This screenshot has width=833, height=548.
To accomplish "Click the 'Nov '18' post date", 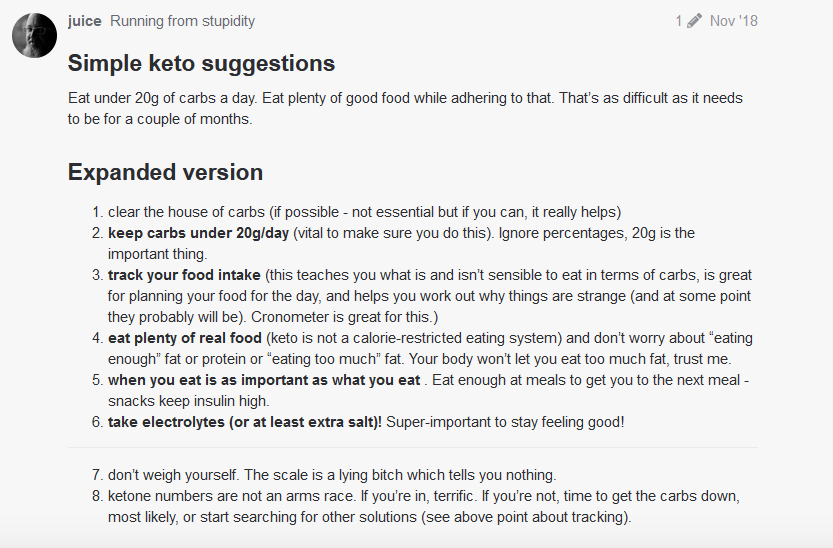I will pyautogui.click(x=734, y=21).
